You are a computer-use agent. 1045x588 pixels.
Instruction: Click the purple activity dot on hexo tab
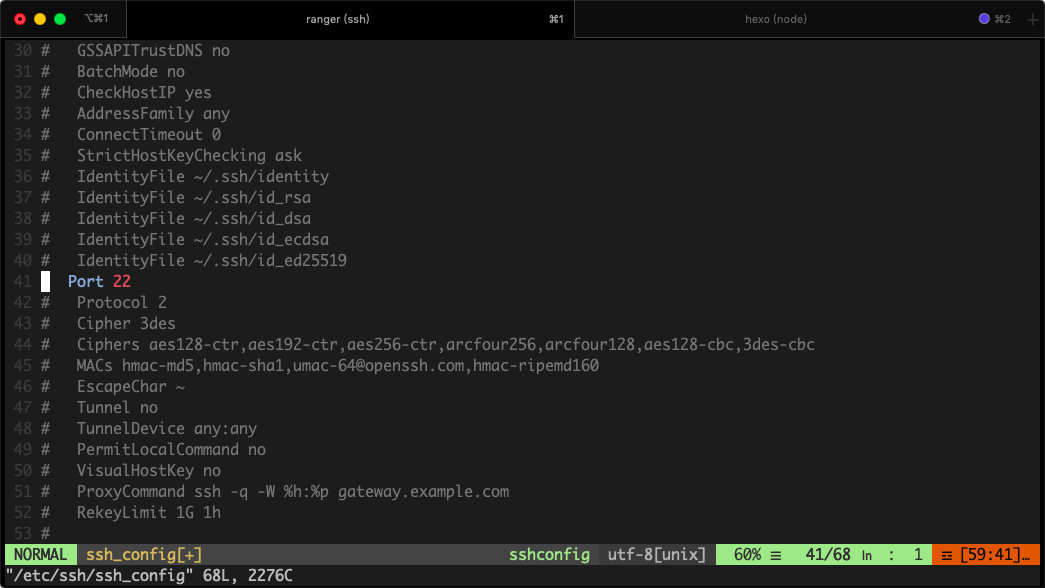click(x=984, y=19)
